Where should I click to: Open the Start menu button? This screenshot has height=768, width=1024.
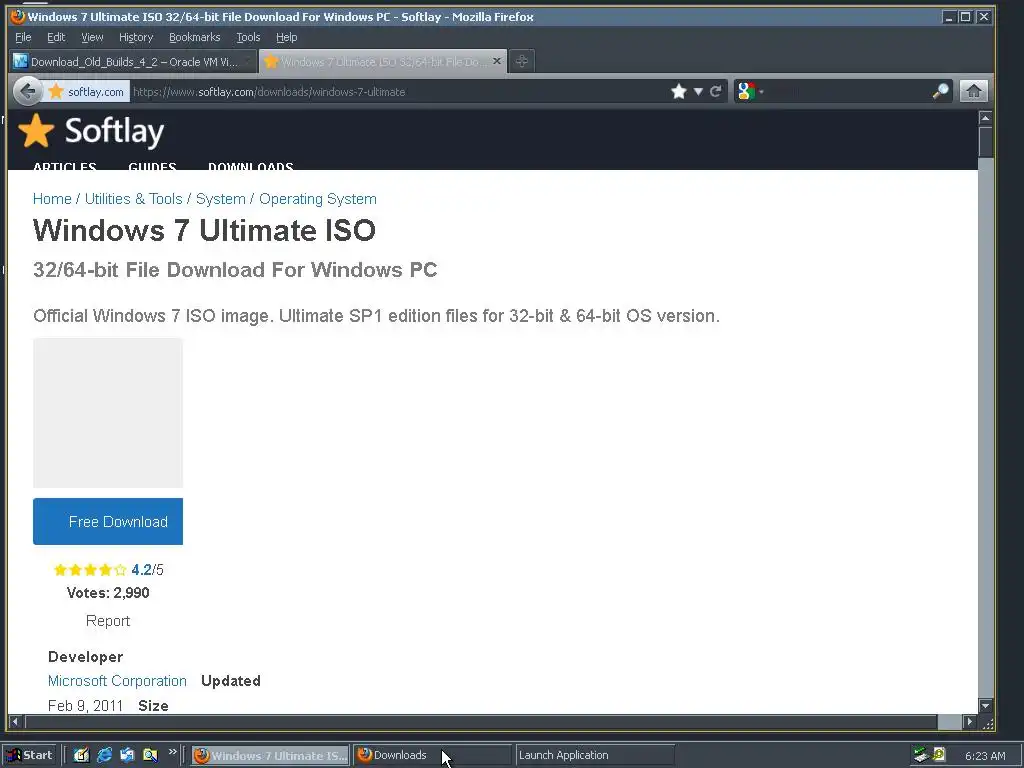31,755
